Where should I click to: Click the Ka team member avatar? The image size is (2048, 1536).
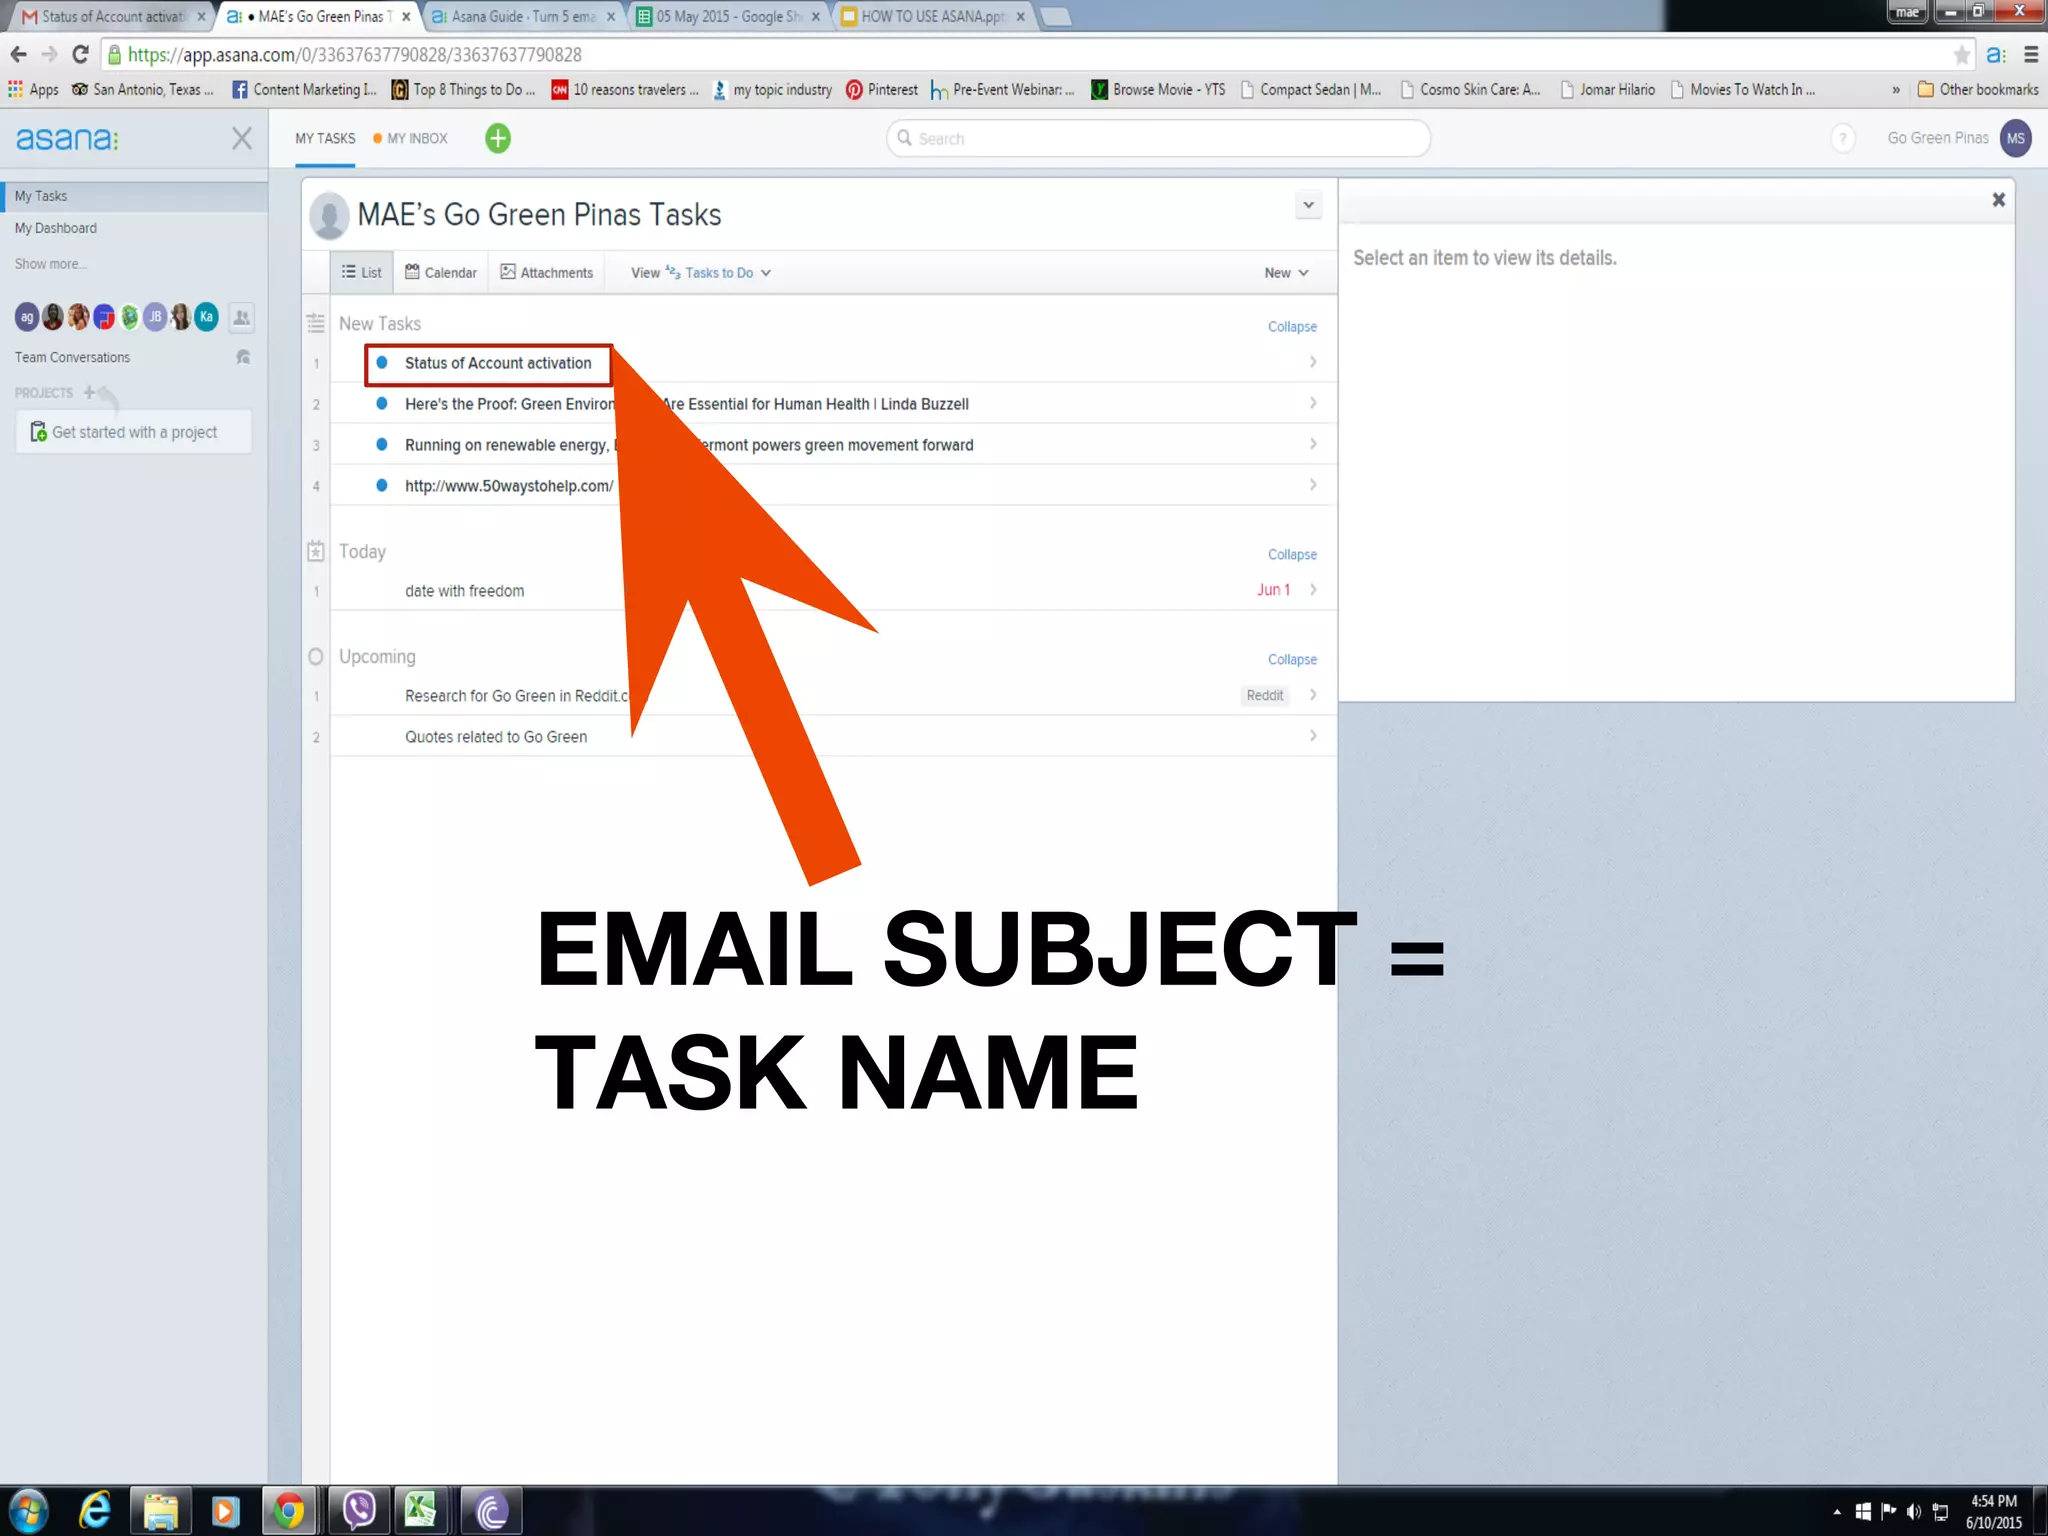[206, 317]
